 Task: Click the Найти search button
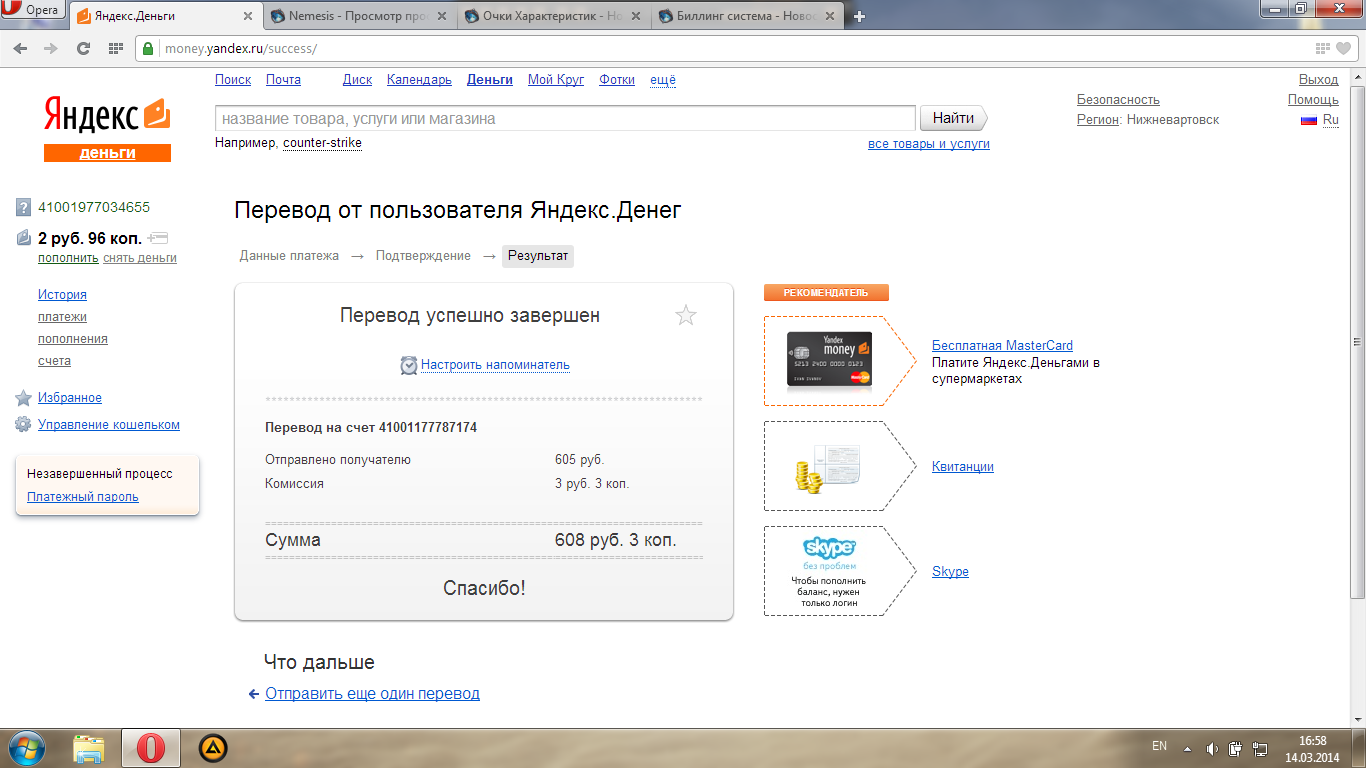(x=953, y=118)
